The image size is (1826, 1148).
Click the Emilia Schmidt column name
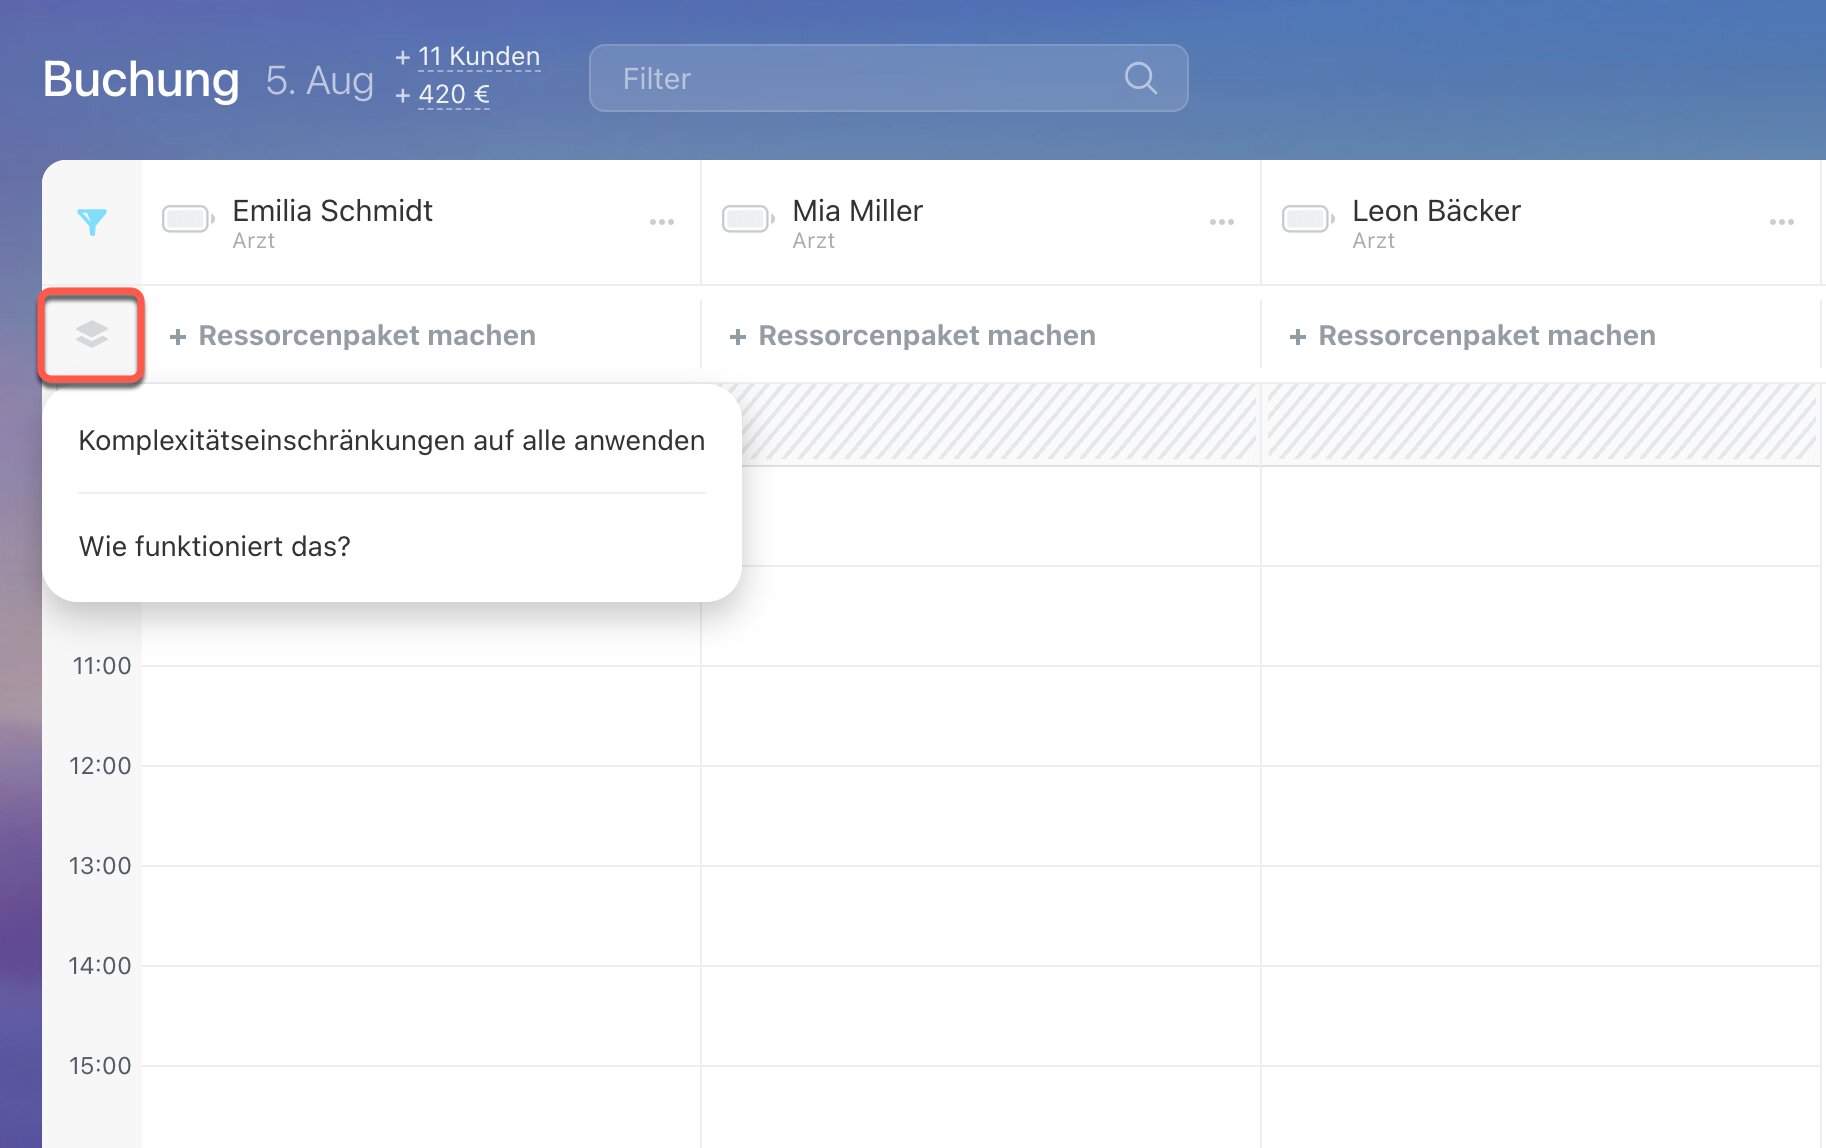pos(333,210)
